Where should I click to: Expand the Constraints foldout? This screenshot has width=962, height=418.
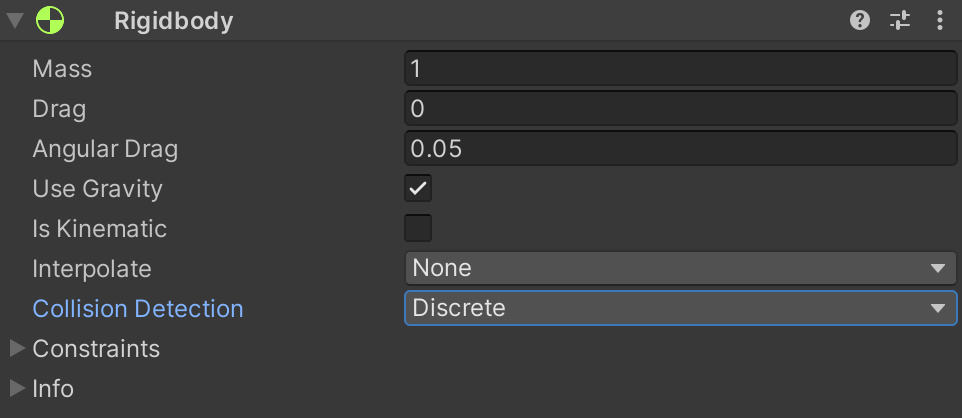17,349
